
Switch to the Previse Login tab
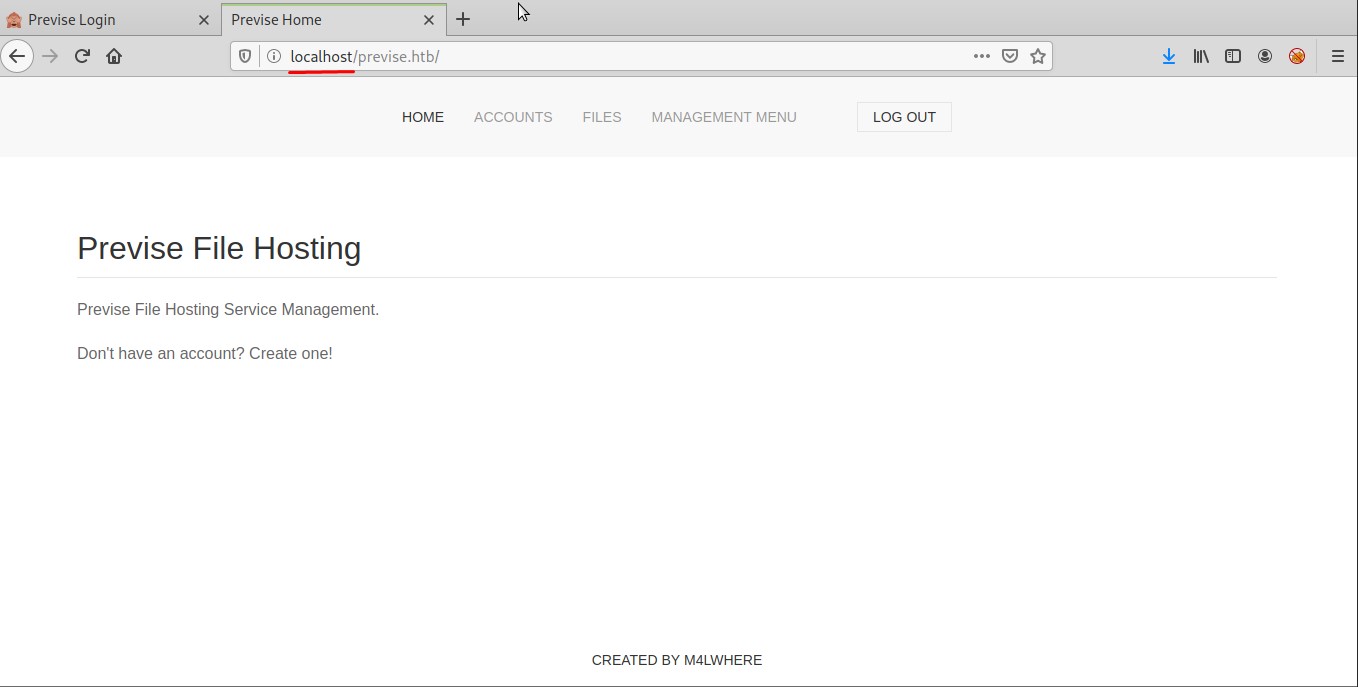[100, 20]
